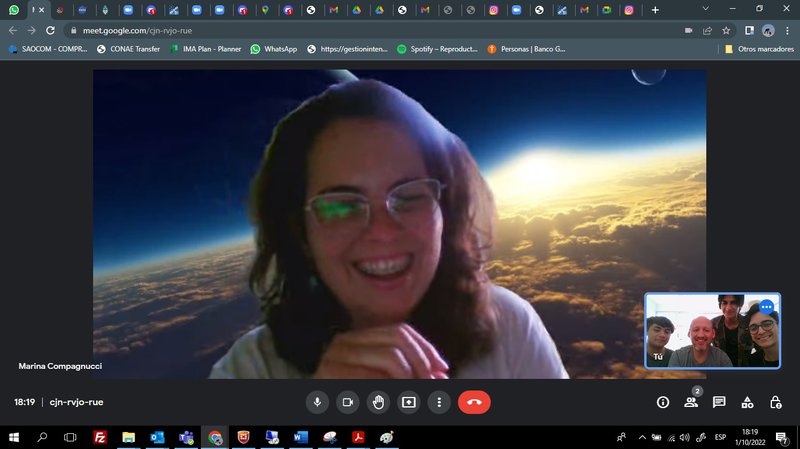800x449 pixels.
Task: Go forward in browser history
Action: 32,31
